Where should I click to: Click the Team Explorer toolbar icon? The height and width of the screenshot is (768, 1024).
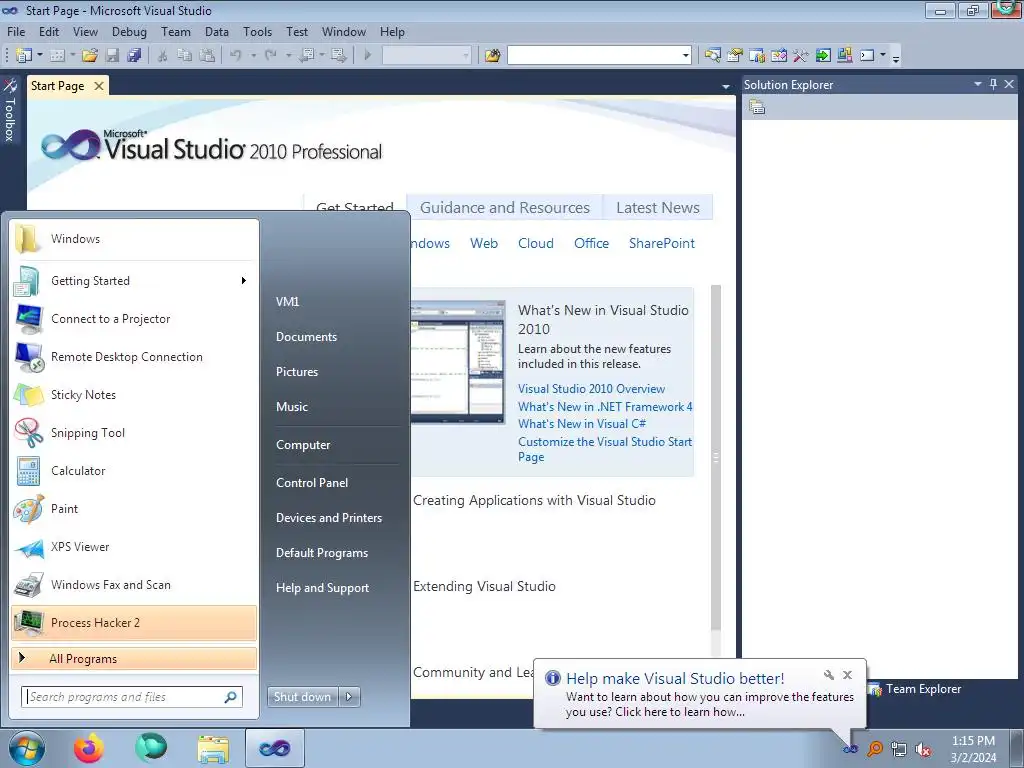pos(757,56)
